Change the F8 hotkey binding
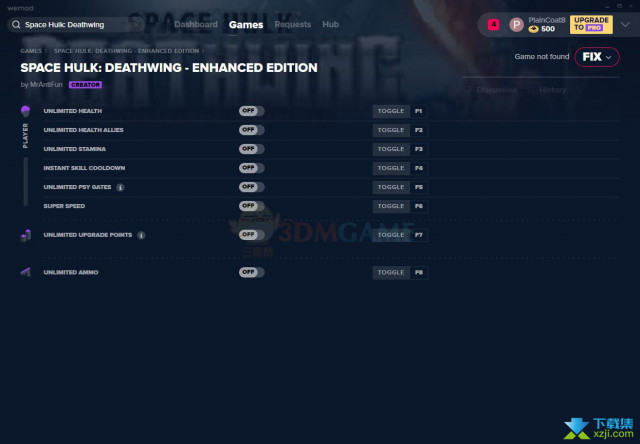640x444 pixels. pyautogui.click(x=419, y=273)
